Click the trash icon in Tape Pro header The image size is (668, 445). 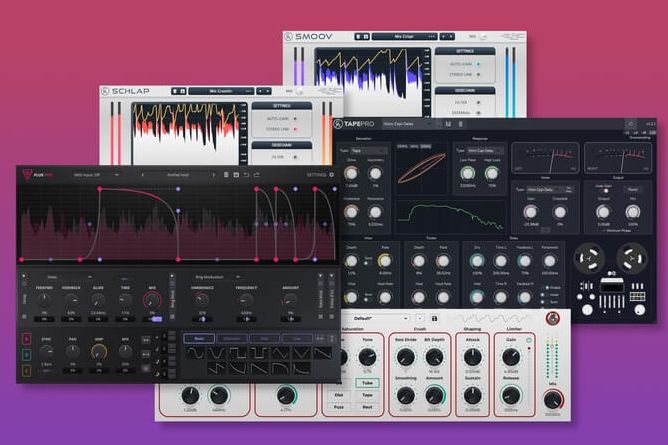[x=460, y=124]
